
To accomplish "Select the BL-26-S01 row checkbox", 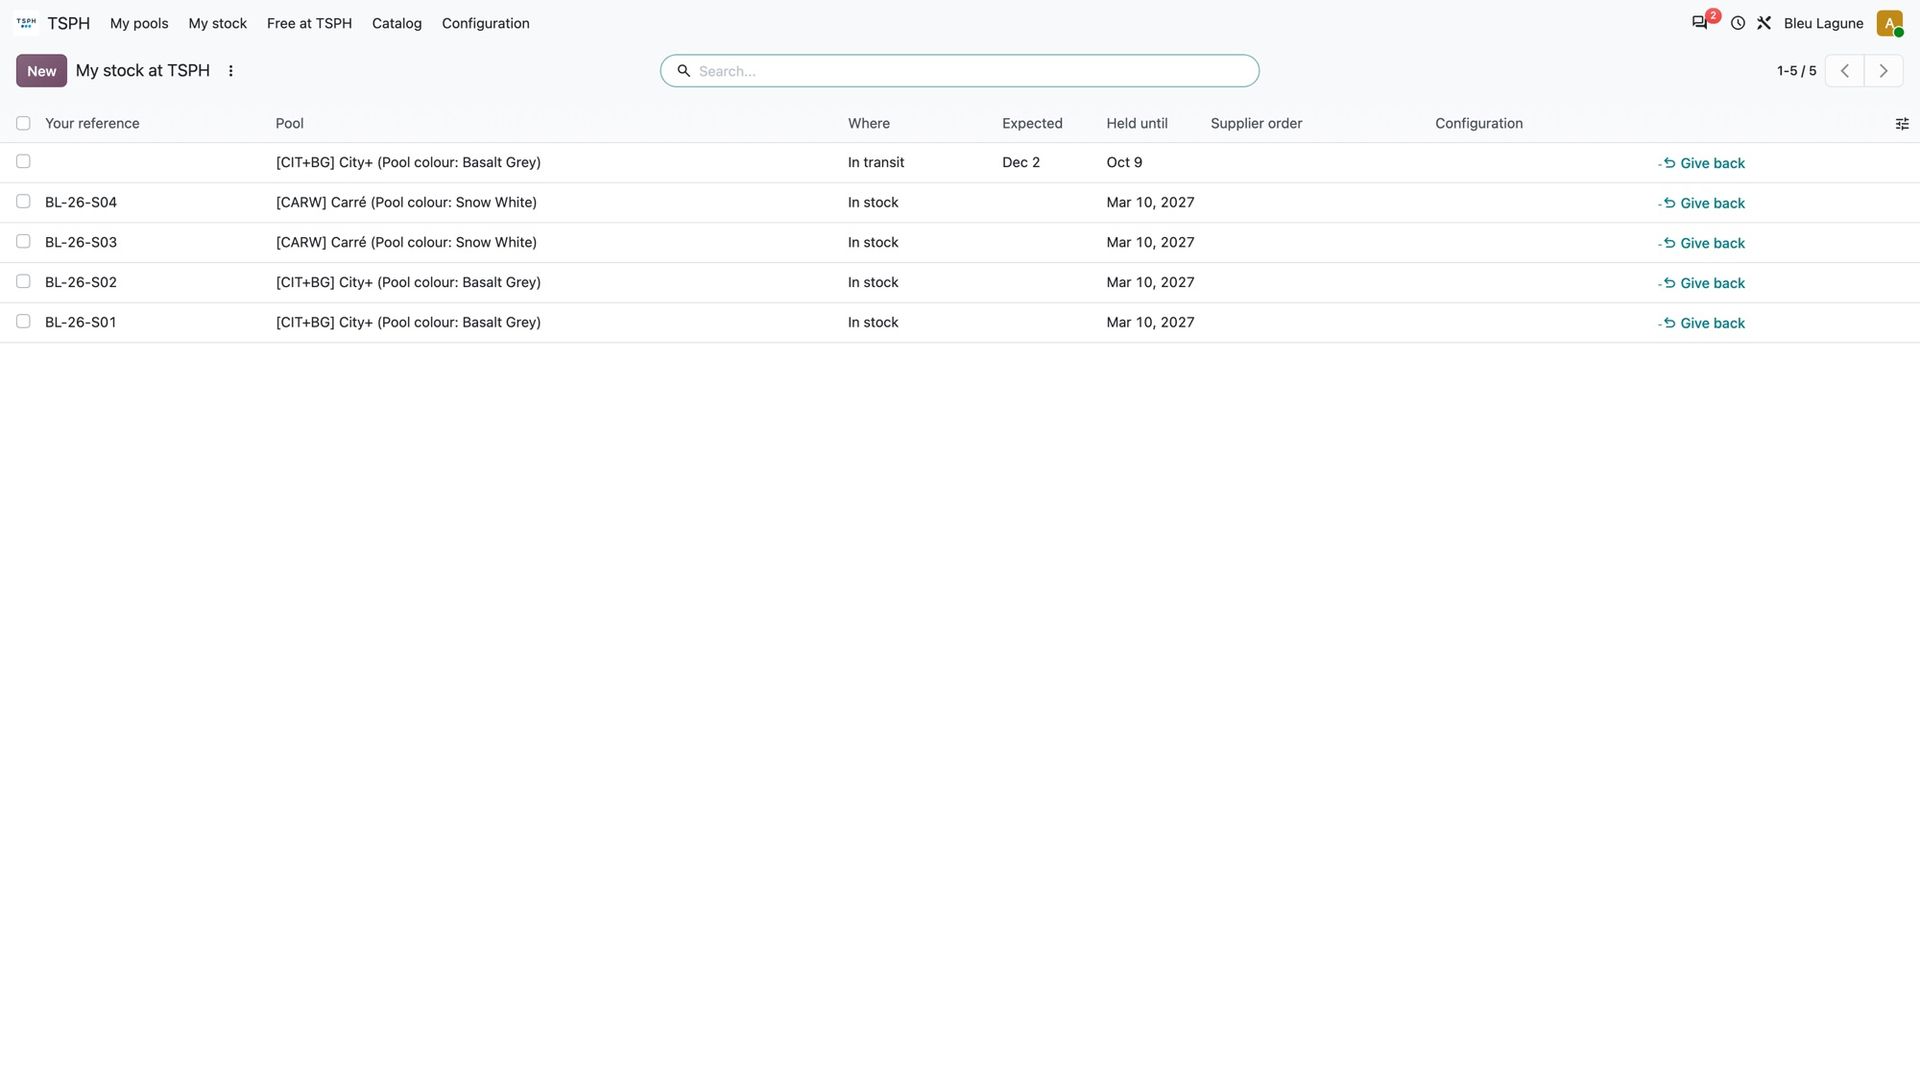I will 23,321.
